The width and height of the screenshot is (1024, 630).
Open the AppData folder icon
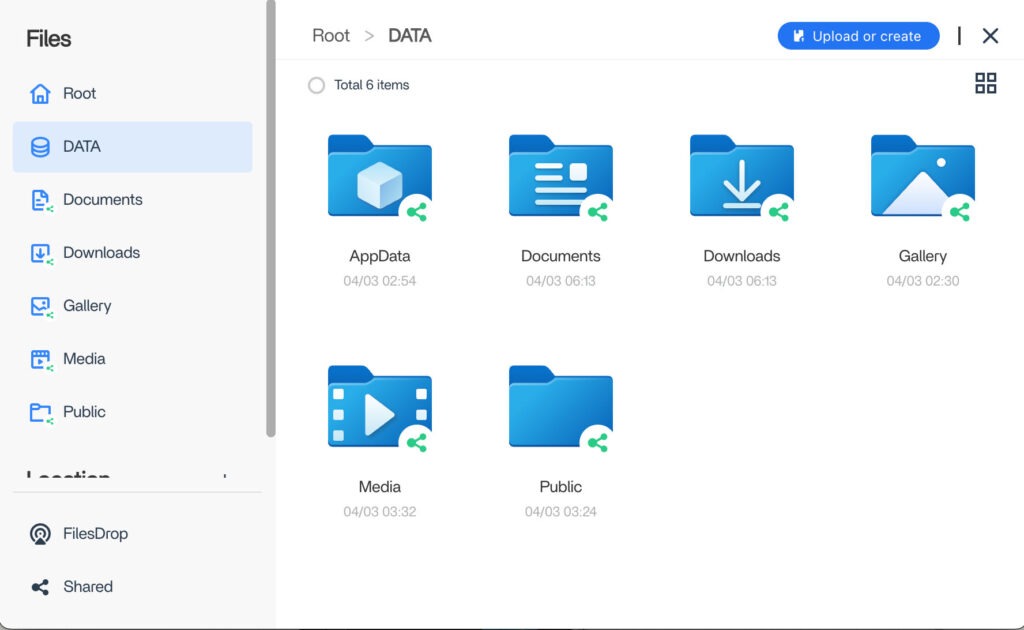[x=379, y=178]
